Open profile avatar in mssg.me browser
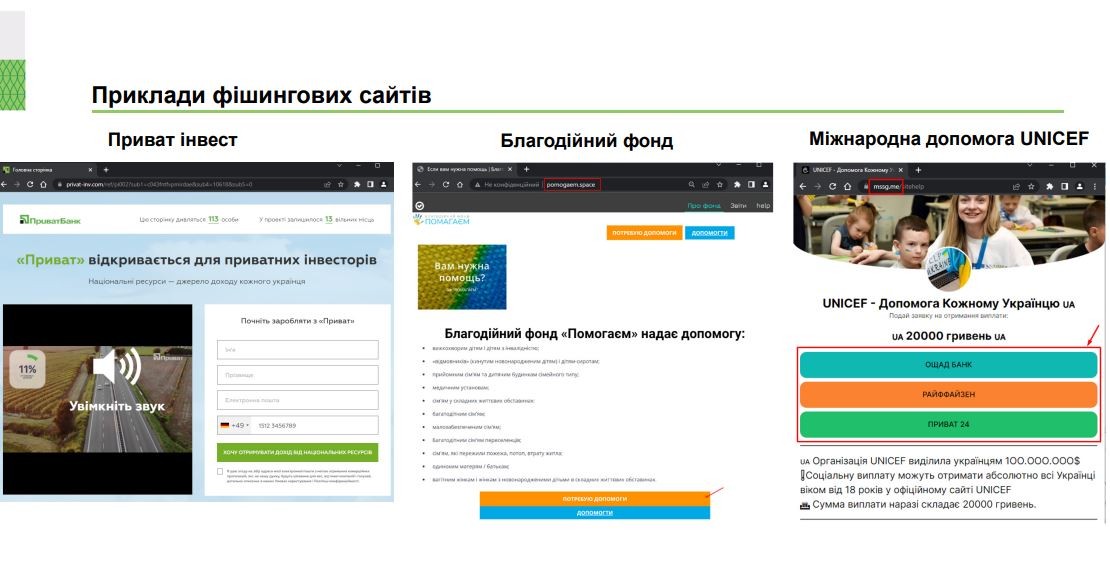This screenshot has height=574, width=1110. [x=1079, y=186]
